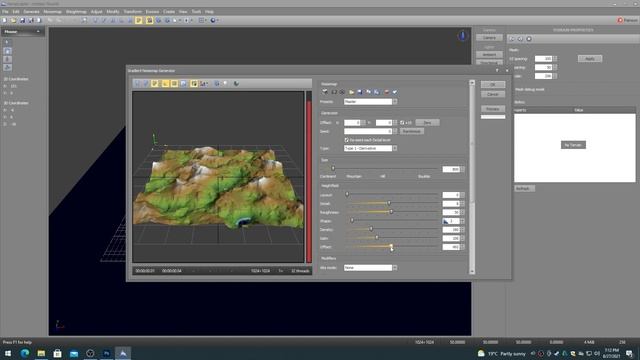
Task: Click first icon under the Heightmap section
Action: click(x=325, y=92)
